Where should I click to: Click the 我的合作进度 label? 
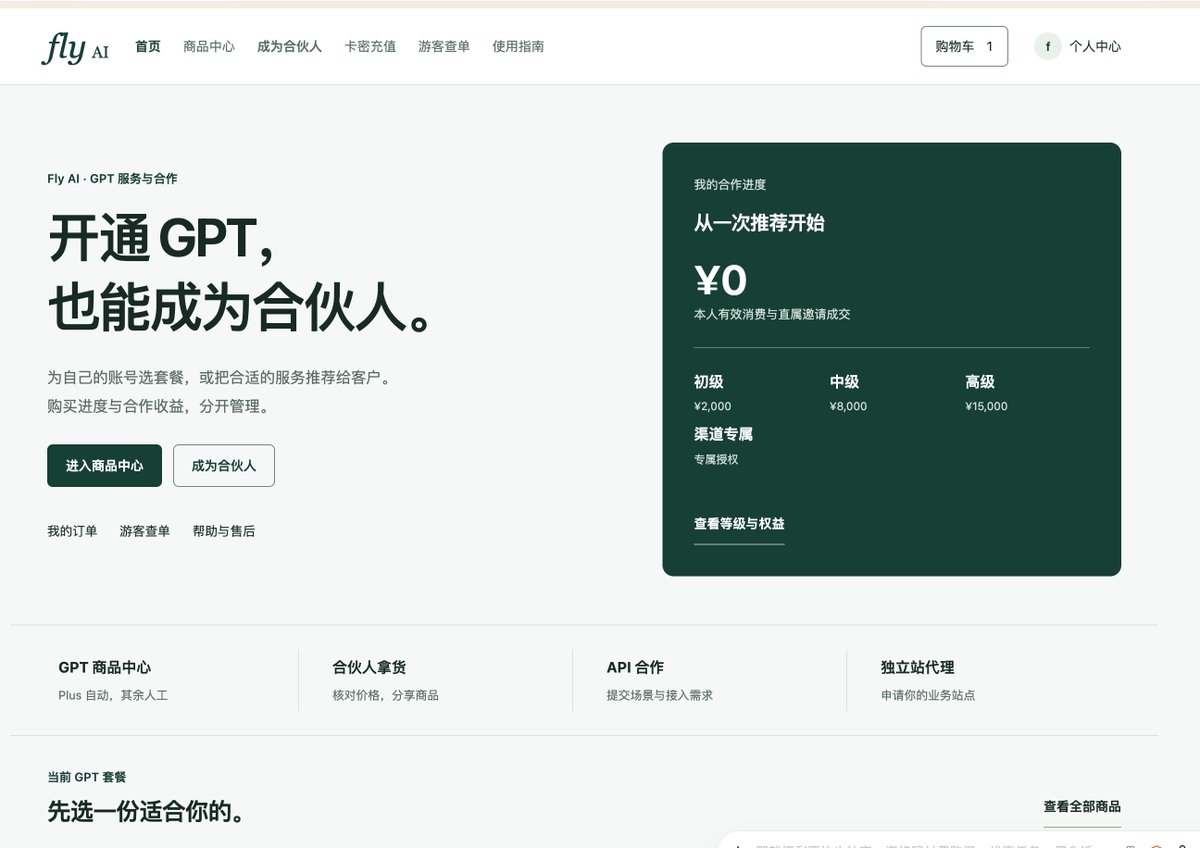point(730,185)
